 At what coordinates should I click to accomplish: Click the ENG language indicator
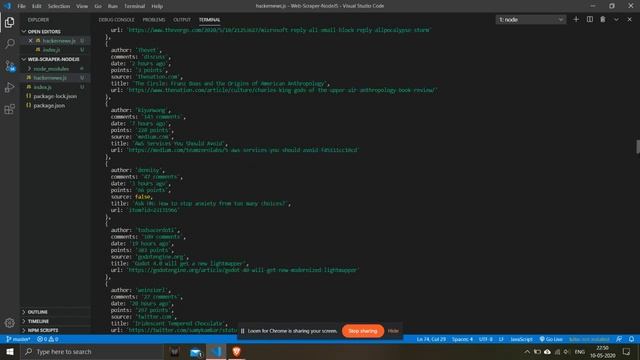click(580, 351)
